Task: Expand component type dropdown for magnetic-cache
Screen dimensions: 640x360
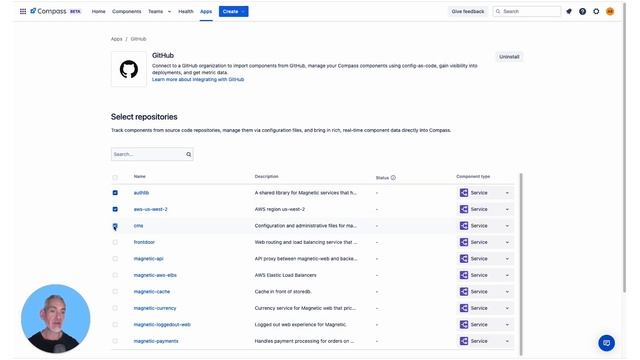Action: [x=507, y=291]
